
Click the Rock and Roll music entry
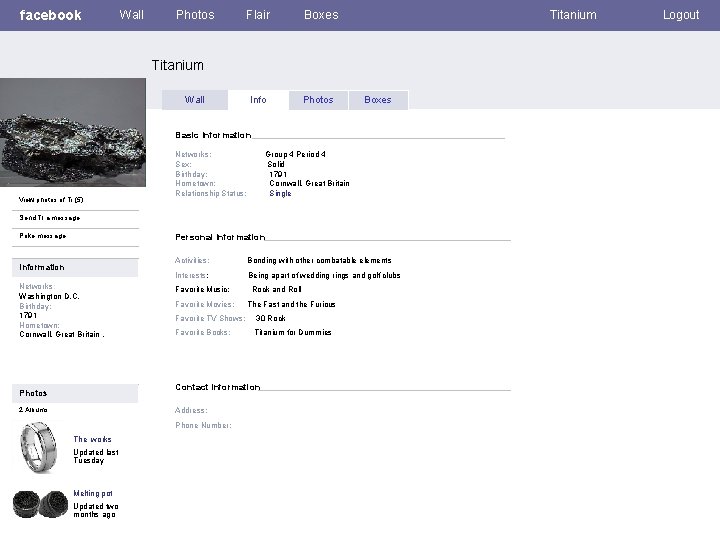pos(277,289)
